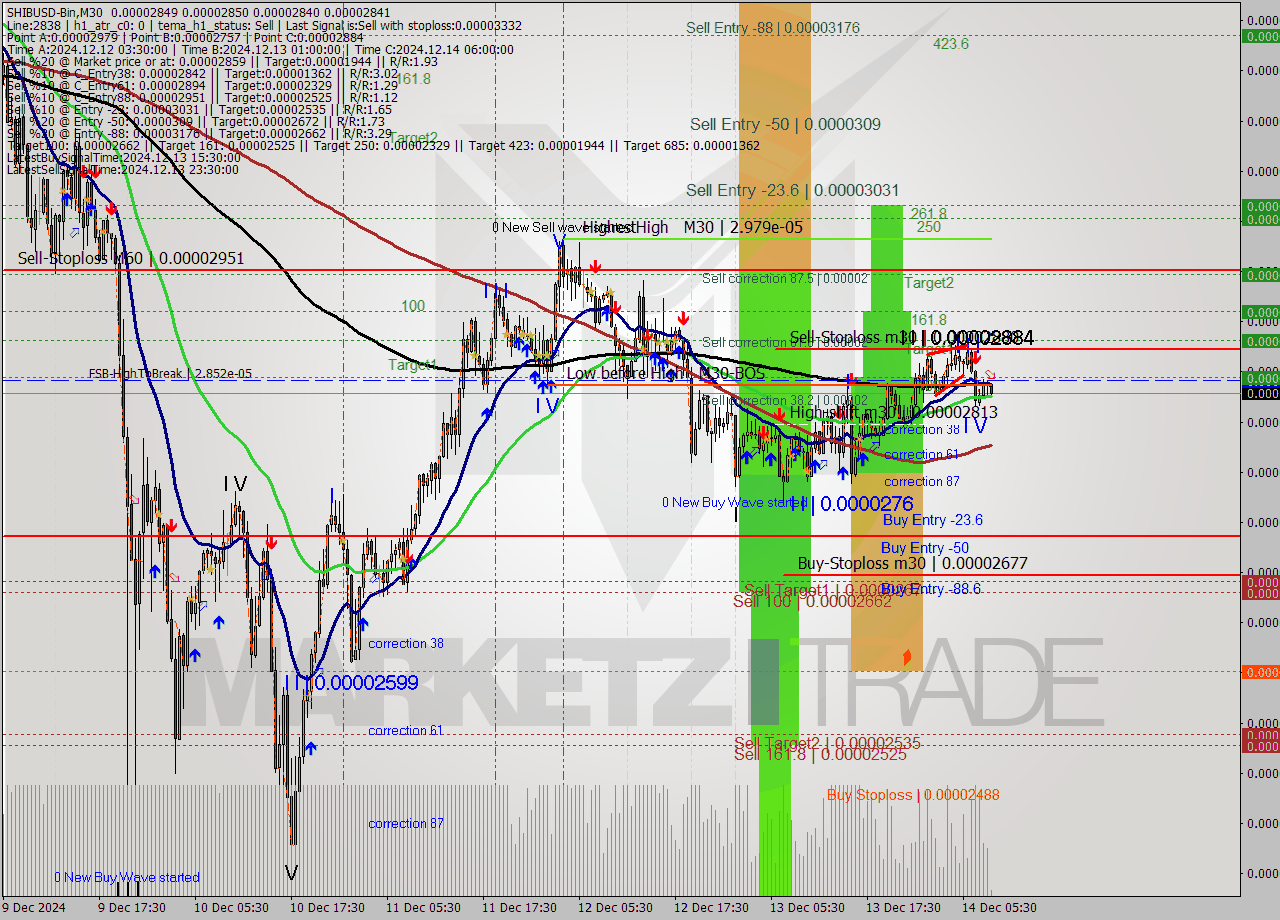Click the 'Buy-Stoploss m30 | 0.00002677' label
Image resolution: width=1280 pixels, height=920 pixels.
912,563
